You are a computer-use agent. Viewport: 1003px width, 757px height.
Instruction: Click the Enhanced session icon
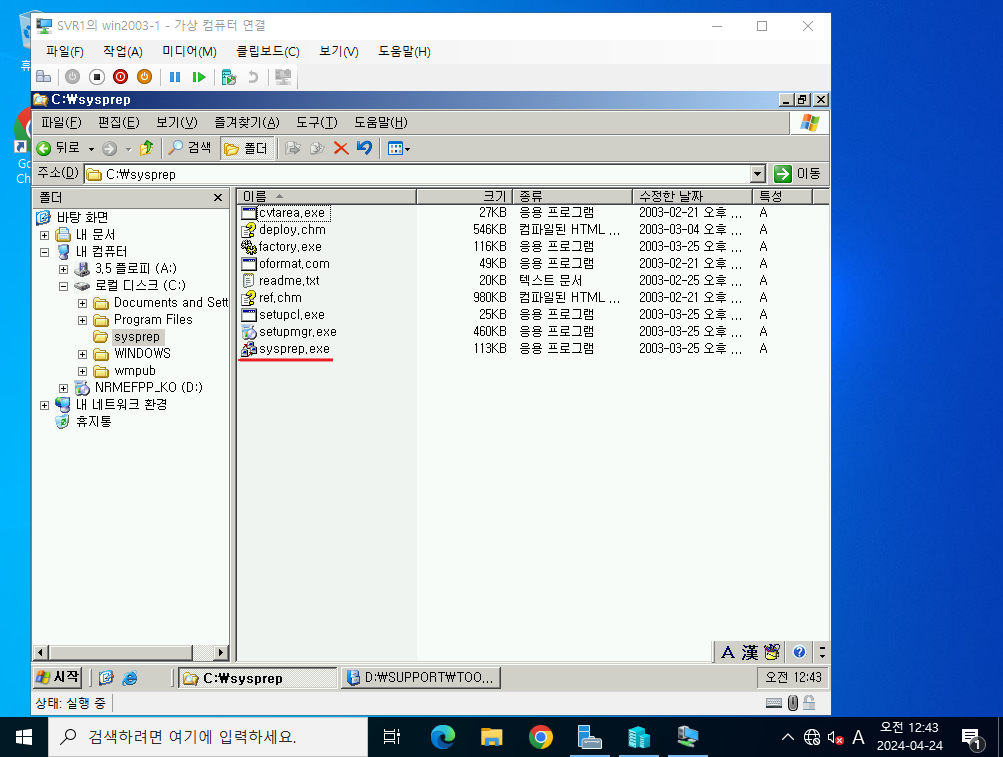coord(283,77)
